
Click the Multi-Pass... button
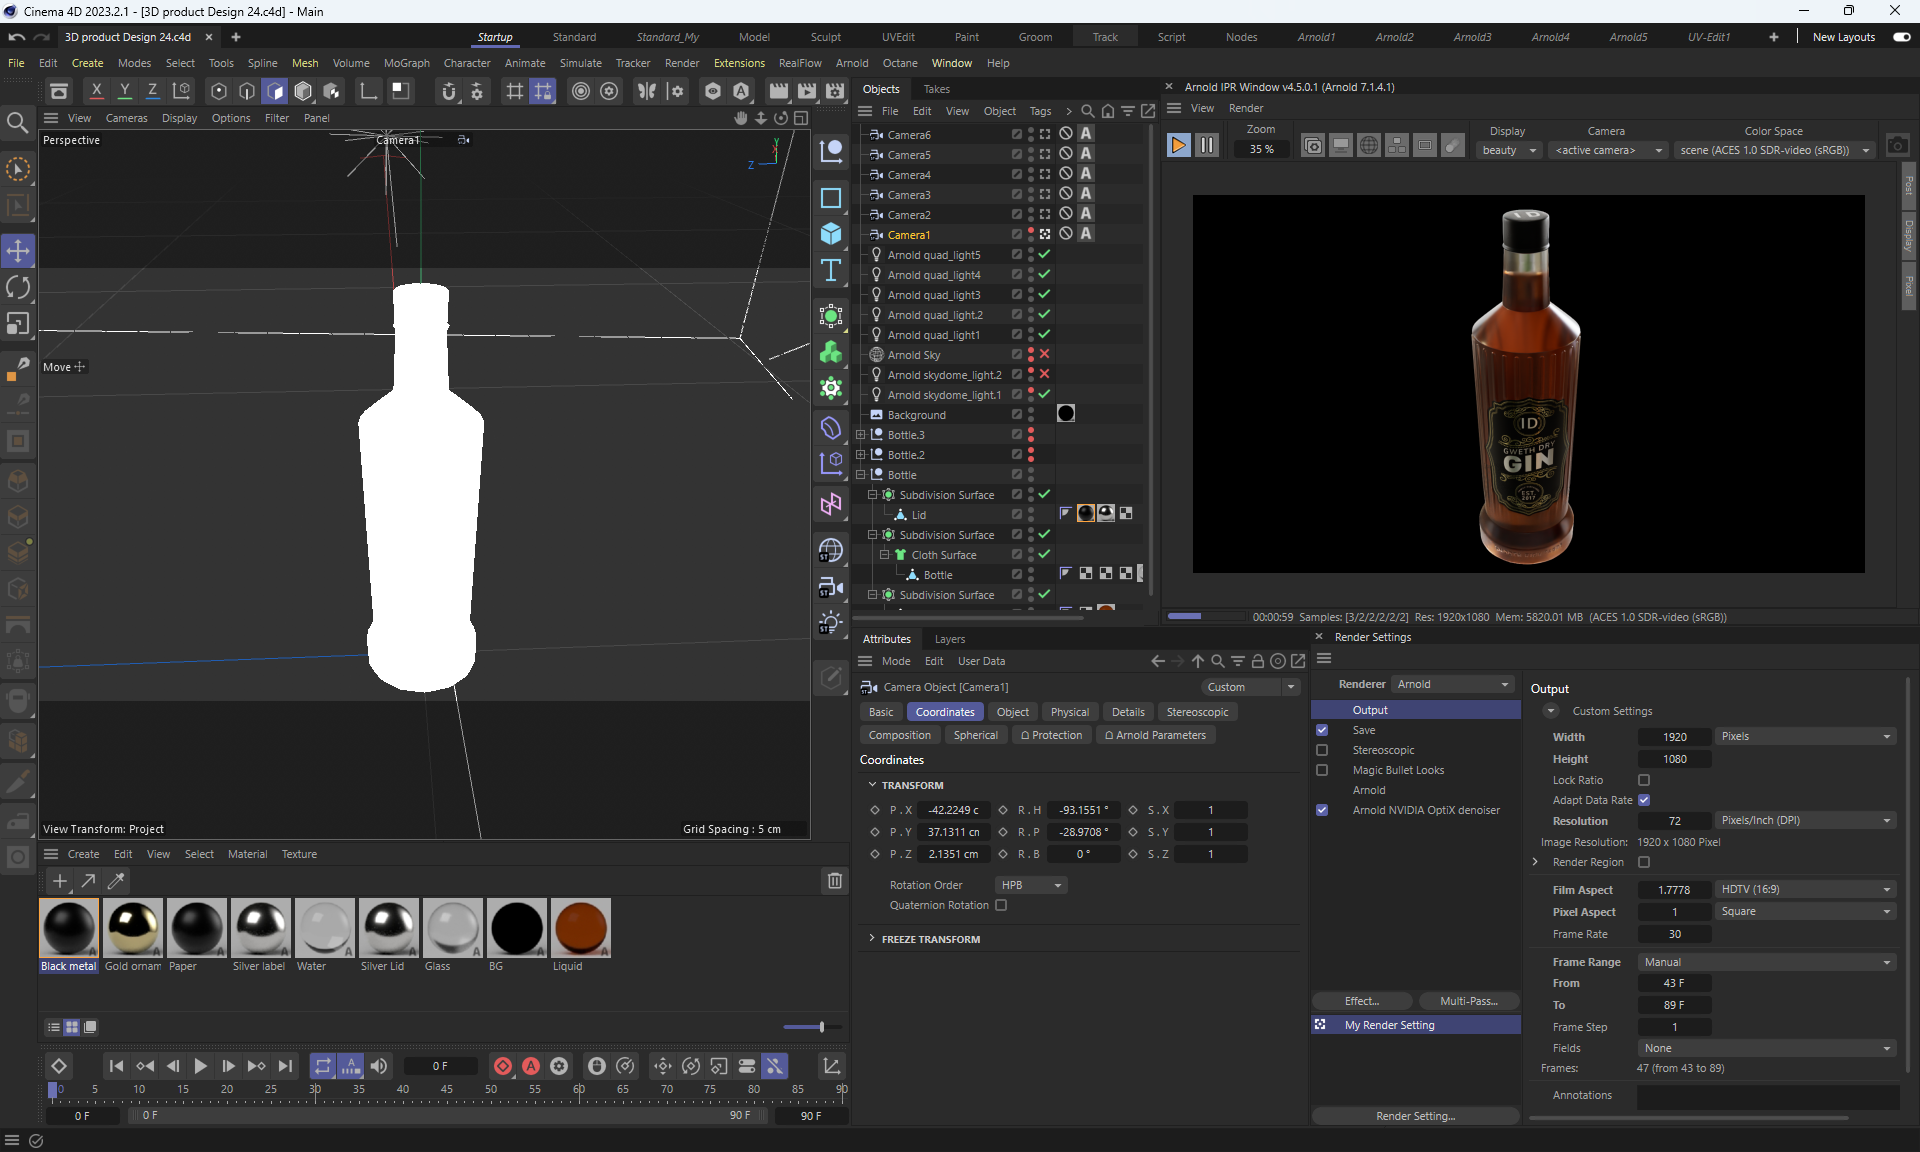coord(1468,1001)
